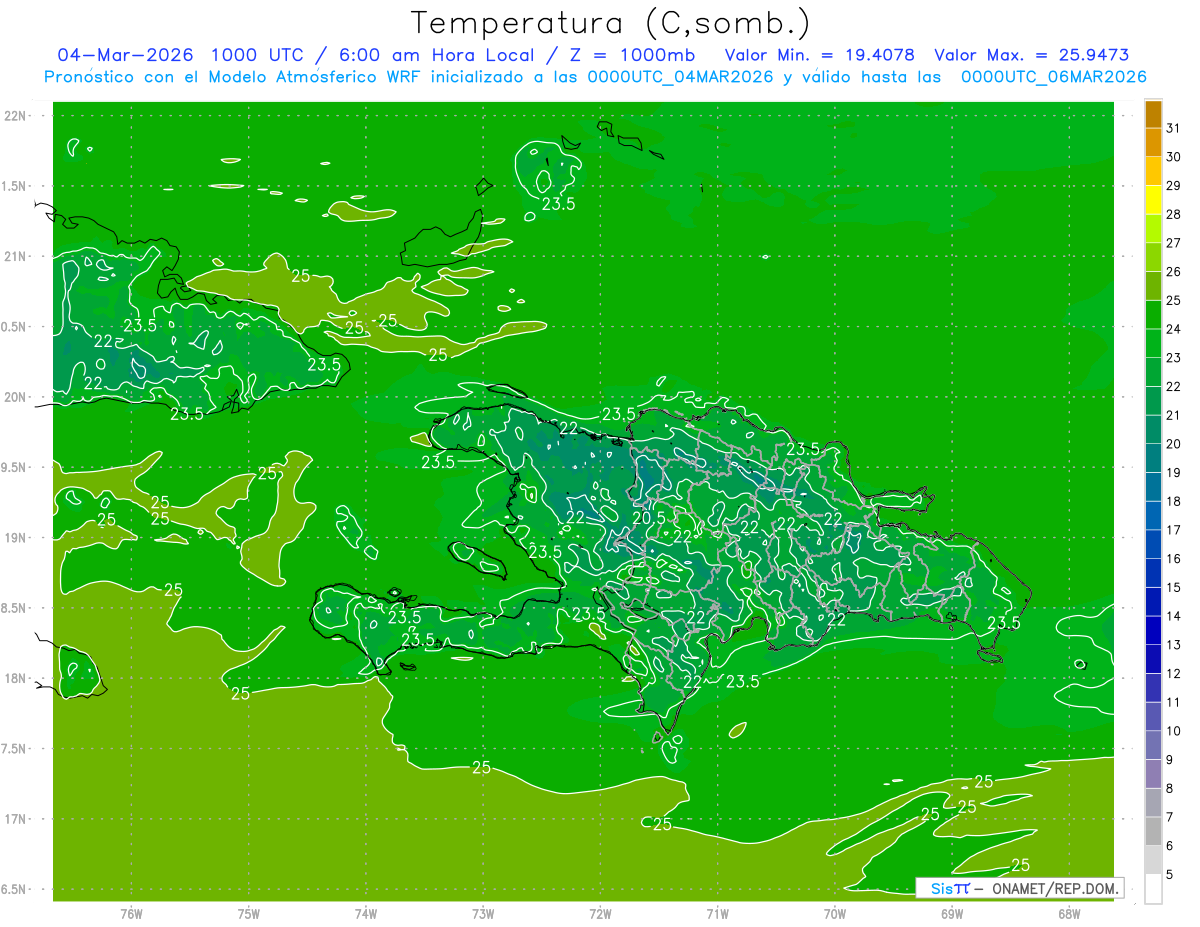Click the '75W' longitude axis label
Viewport: 1200px width, 927px height.
pyautogui.click(x=249, y=914)
